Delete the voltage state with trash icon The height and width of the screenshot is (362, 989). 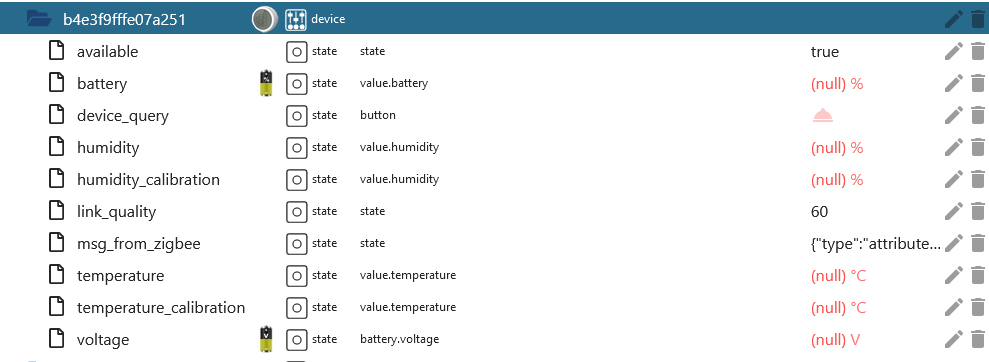(x=977, y=339)
